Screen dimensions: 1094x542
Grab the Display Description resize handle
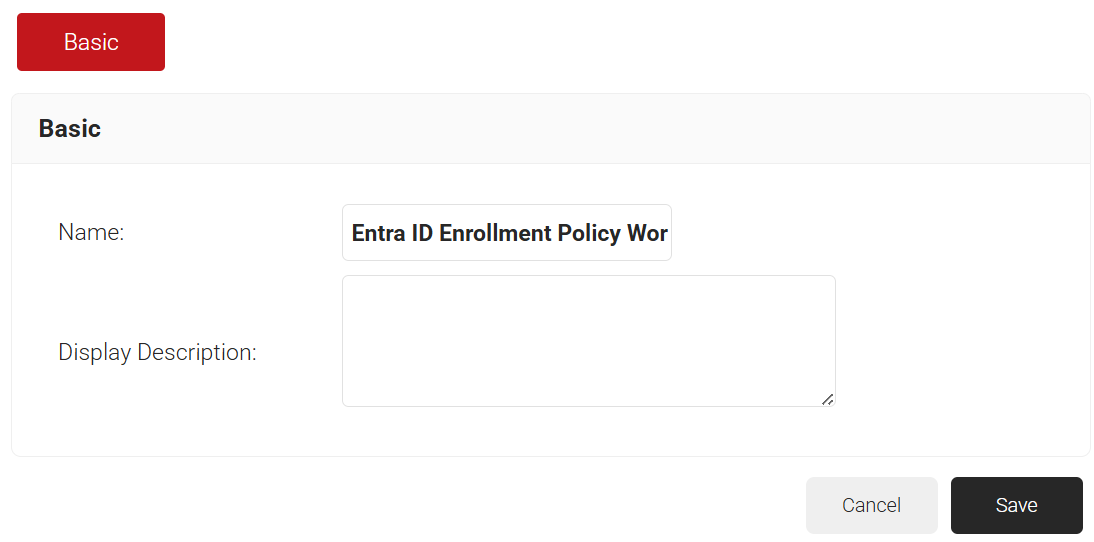(x=827, y=399)
